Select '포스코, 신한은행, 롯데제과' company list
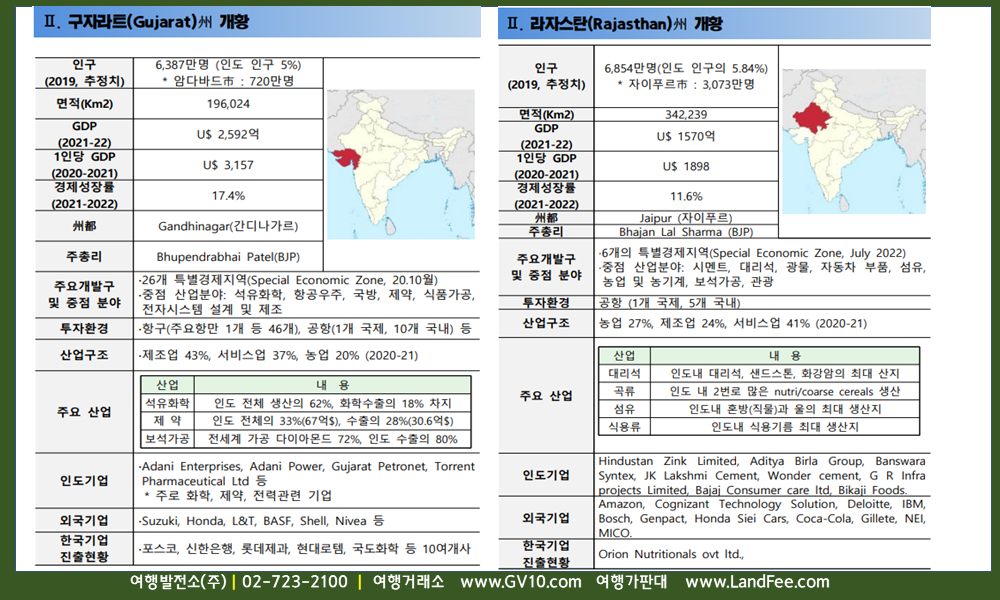The width and height of the screenshot is (1000, 600). (x=304, y=548)
